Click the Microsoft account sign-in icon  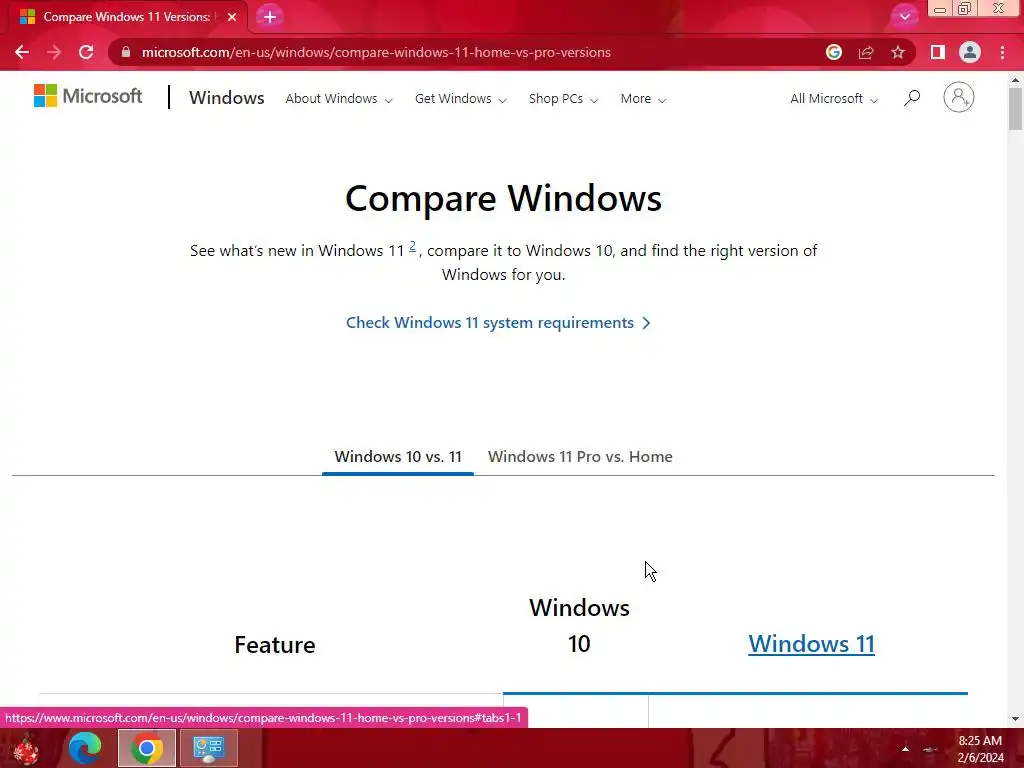(959, 97)
